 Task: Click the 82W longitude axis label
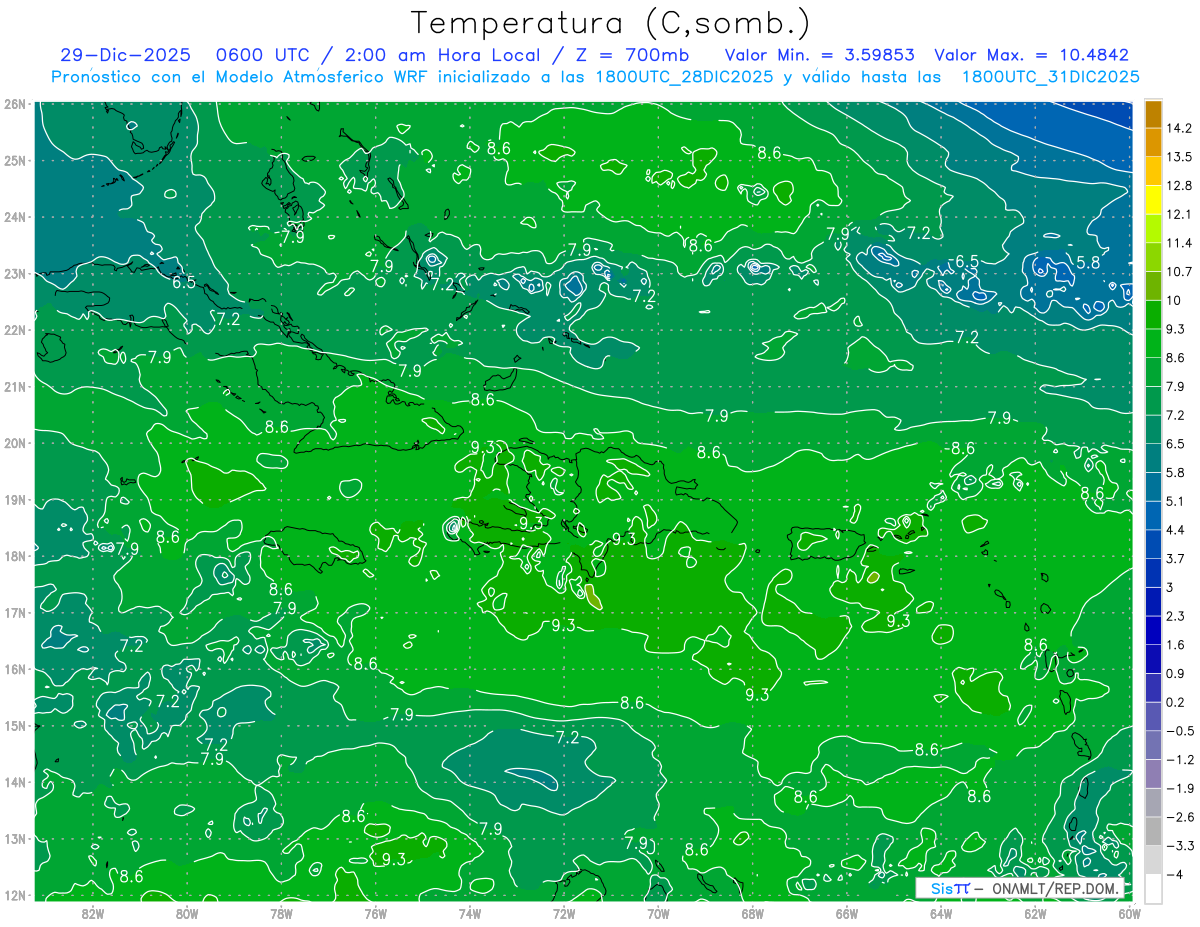(93, 913)
